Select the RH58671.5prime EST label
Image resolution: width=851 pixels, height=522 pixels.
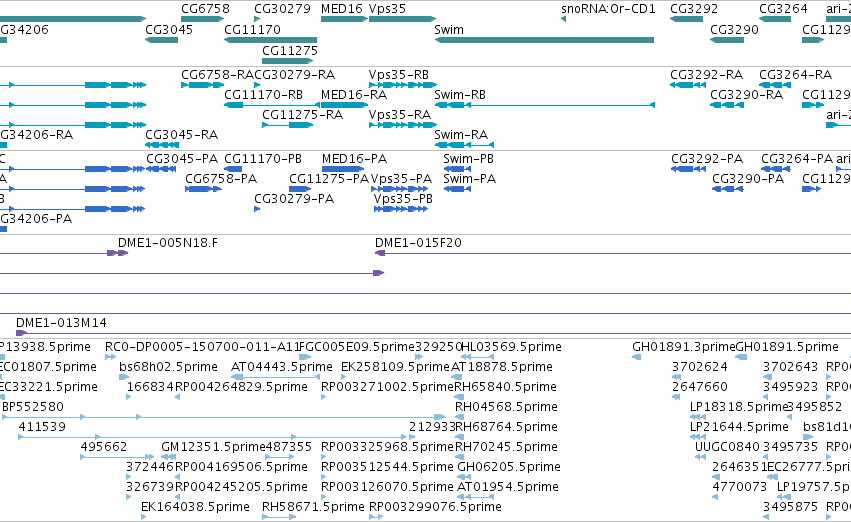tap(313, 506)
